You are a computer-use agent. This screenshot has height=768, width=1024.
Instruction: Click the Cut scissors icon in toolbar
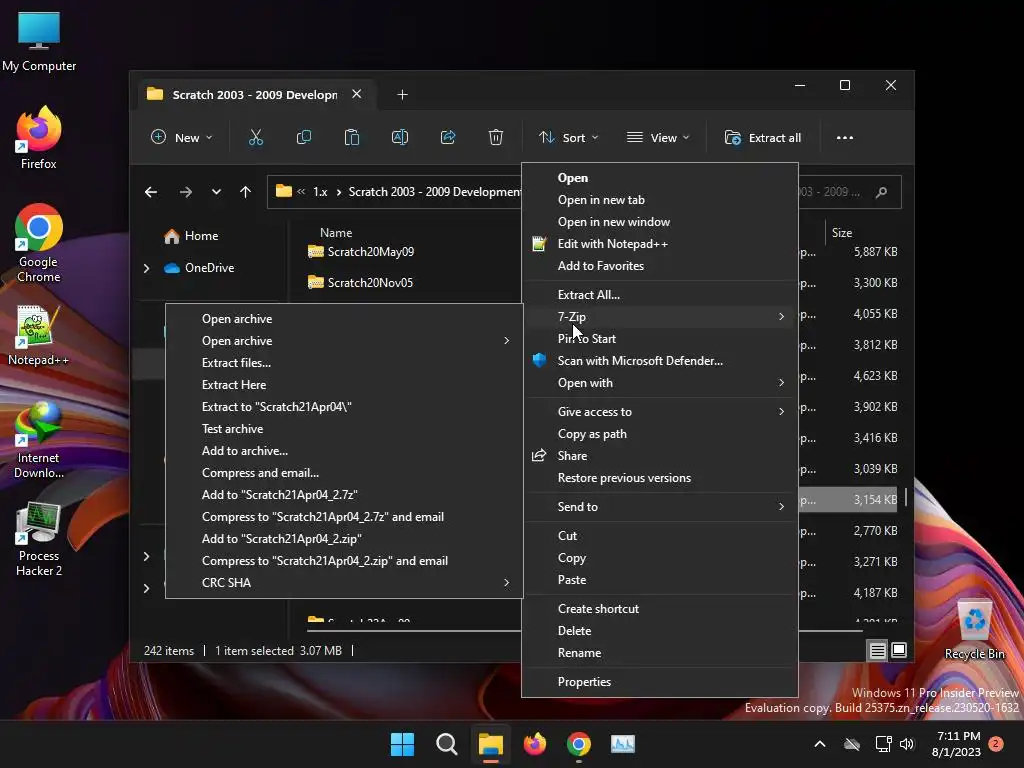coord(255,138)
